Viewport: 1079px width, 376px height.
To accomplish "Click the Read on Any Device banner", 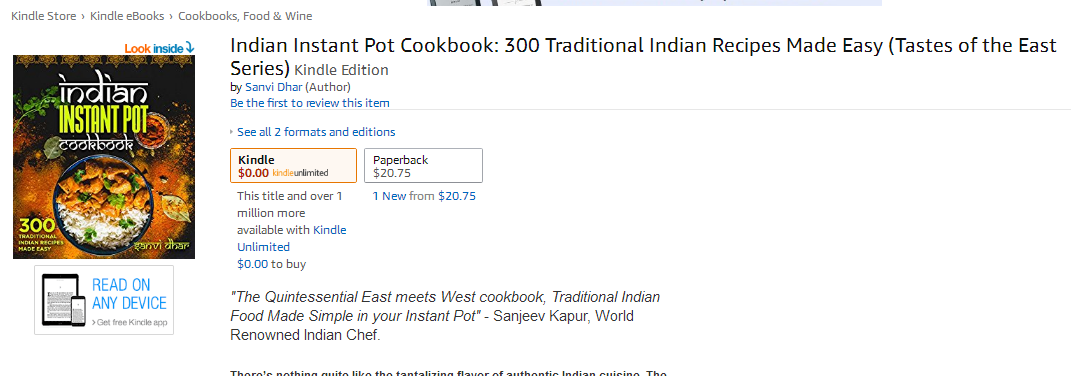I will tap(104, 300).
